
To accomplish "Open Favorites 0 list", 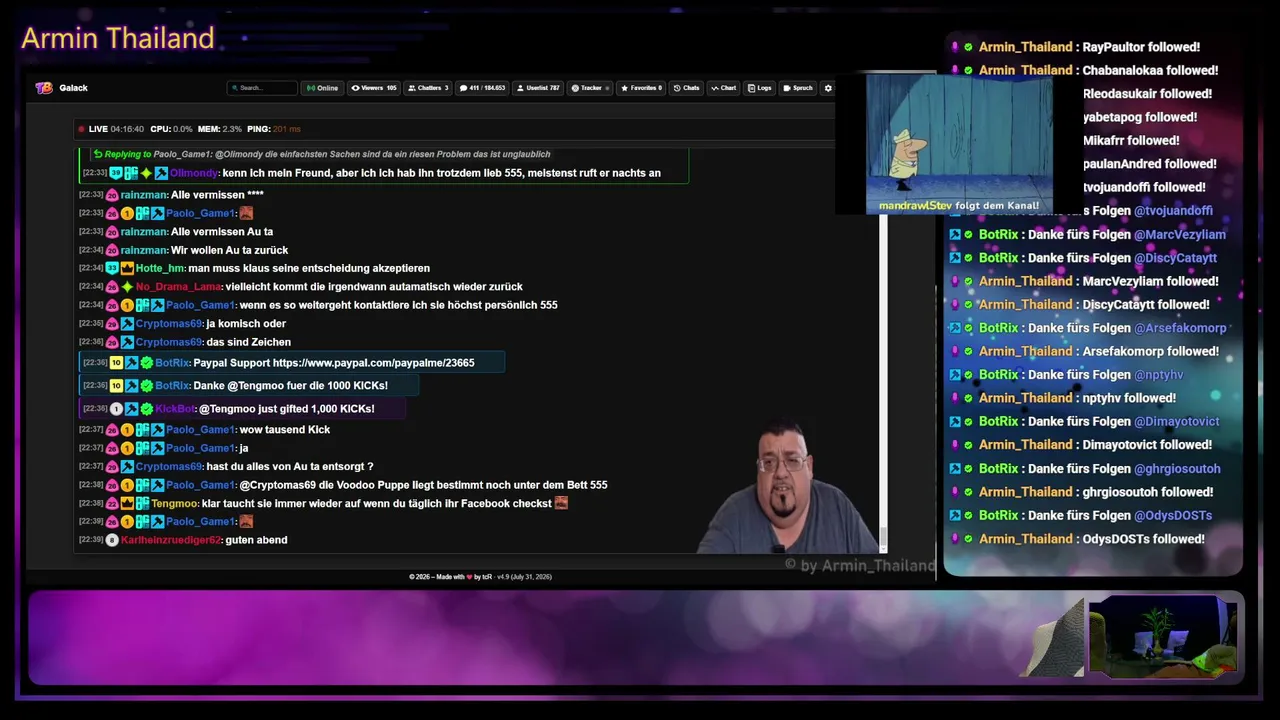I will 642,88.
